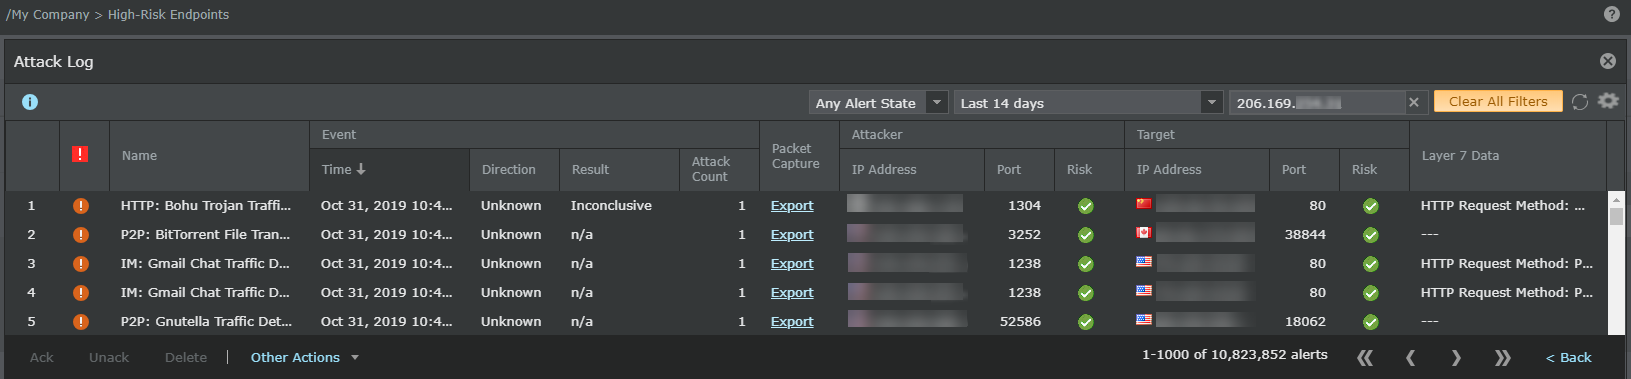Click the alert icon for Gnutella row

click(x=81, y=322)
